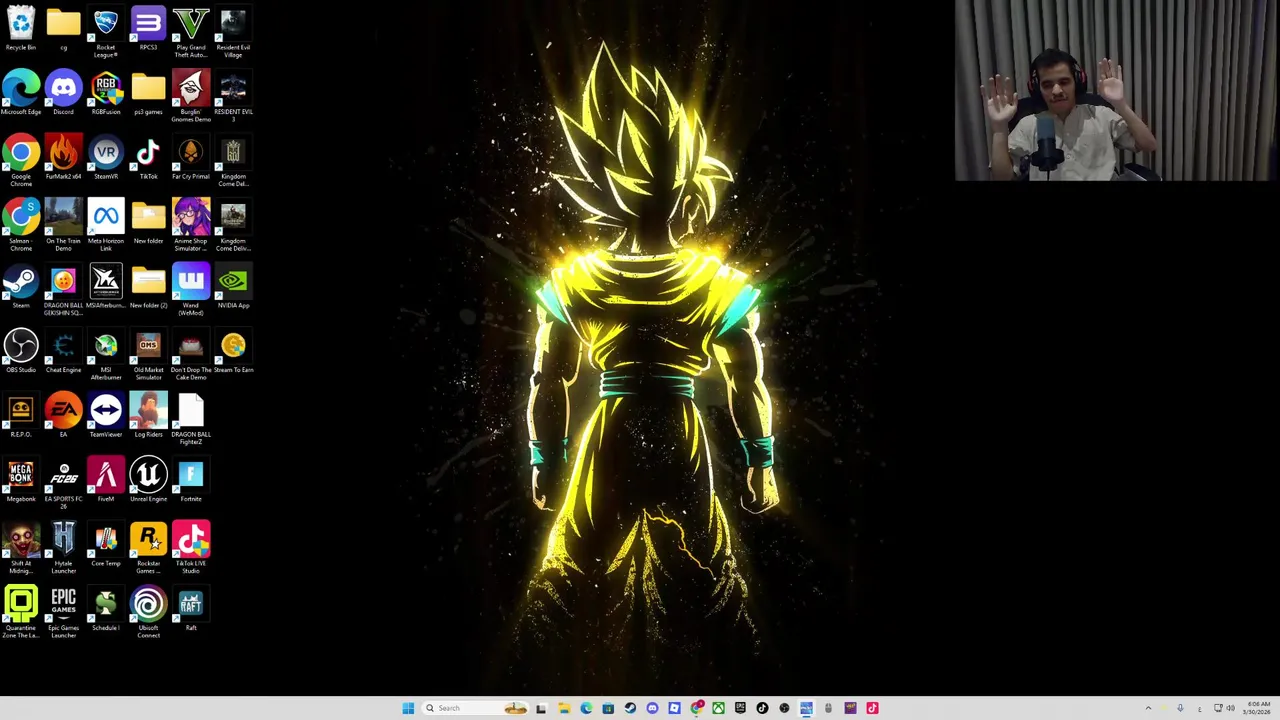Open the volume control in system tray
Image resolution: width=1280 pixels, height=720 pixels.
coord(1230,708)
